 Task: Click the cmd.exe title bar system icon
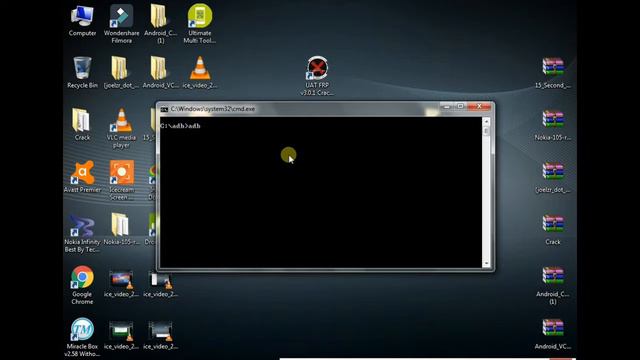(164, 109)
